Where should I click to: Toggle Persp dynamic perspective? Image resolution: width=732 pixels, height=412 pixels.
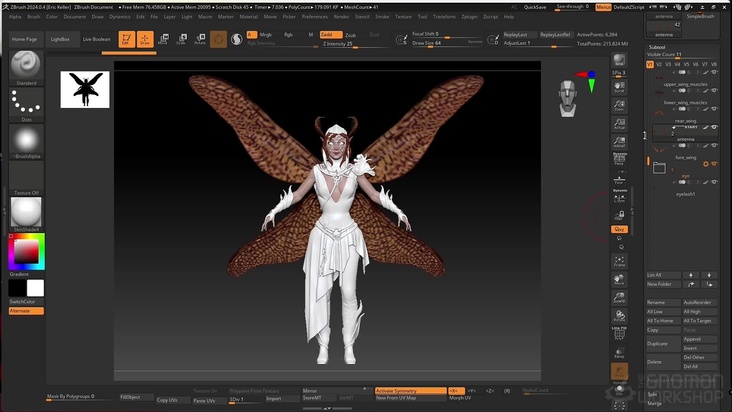[x=619, y=159]
